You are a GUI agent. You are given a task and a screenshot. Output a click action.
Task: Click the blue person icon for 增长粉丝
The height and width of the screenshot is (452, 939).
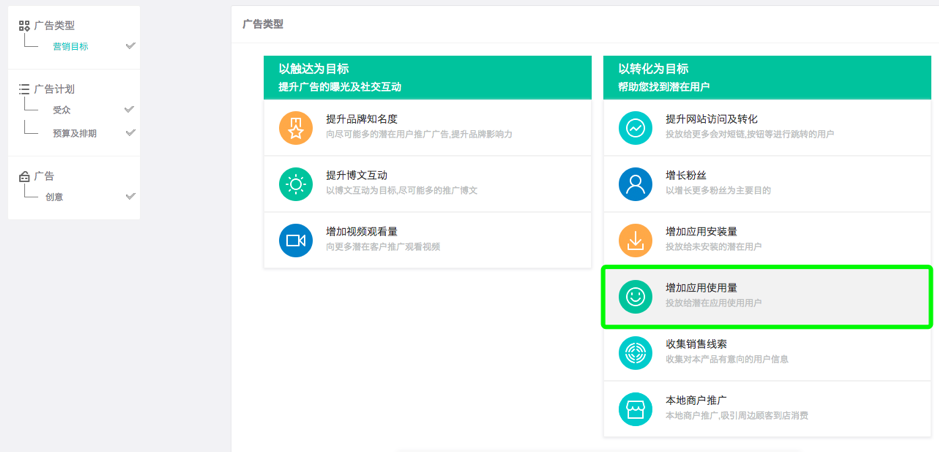635,184
